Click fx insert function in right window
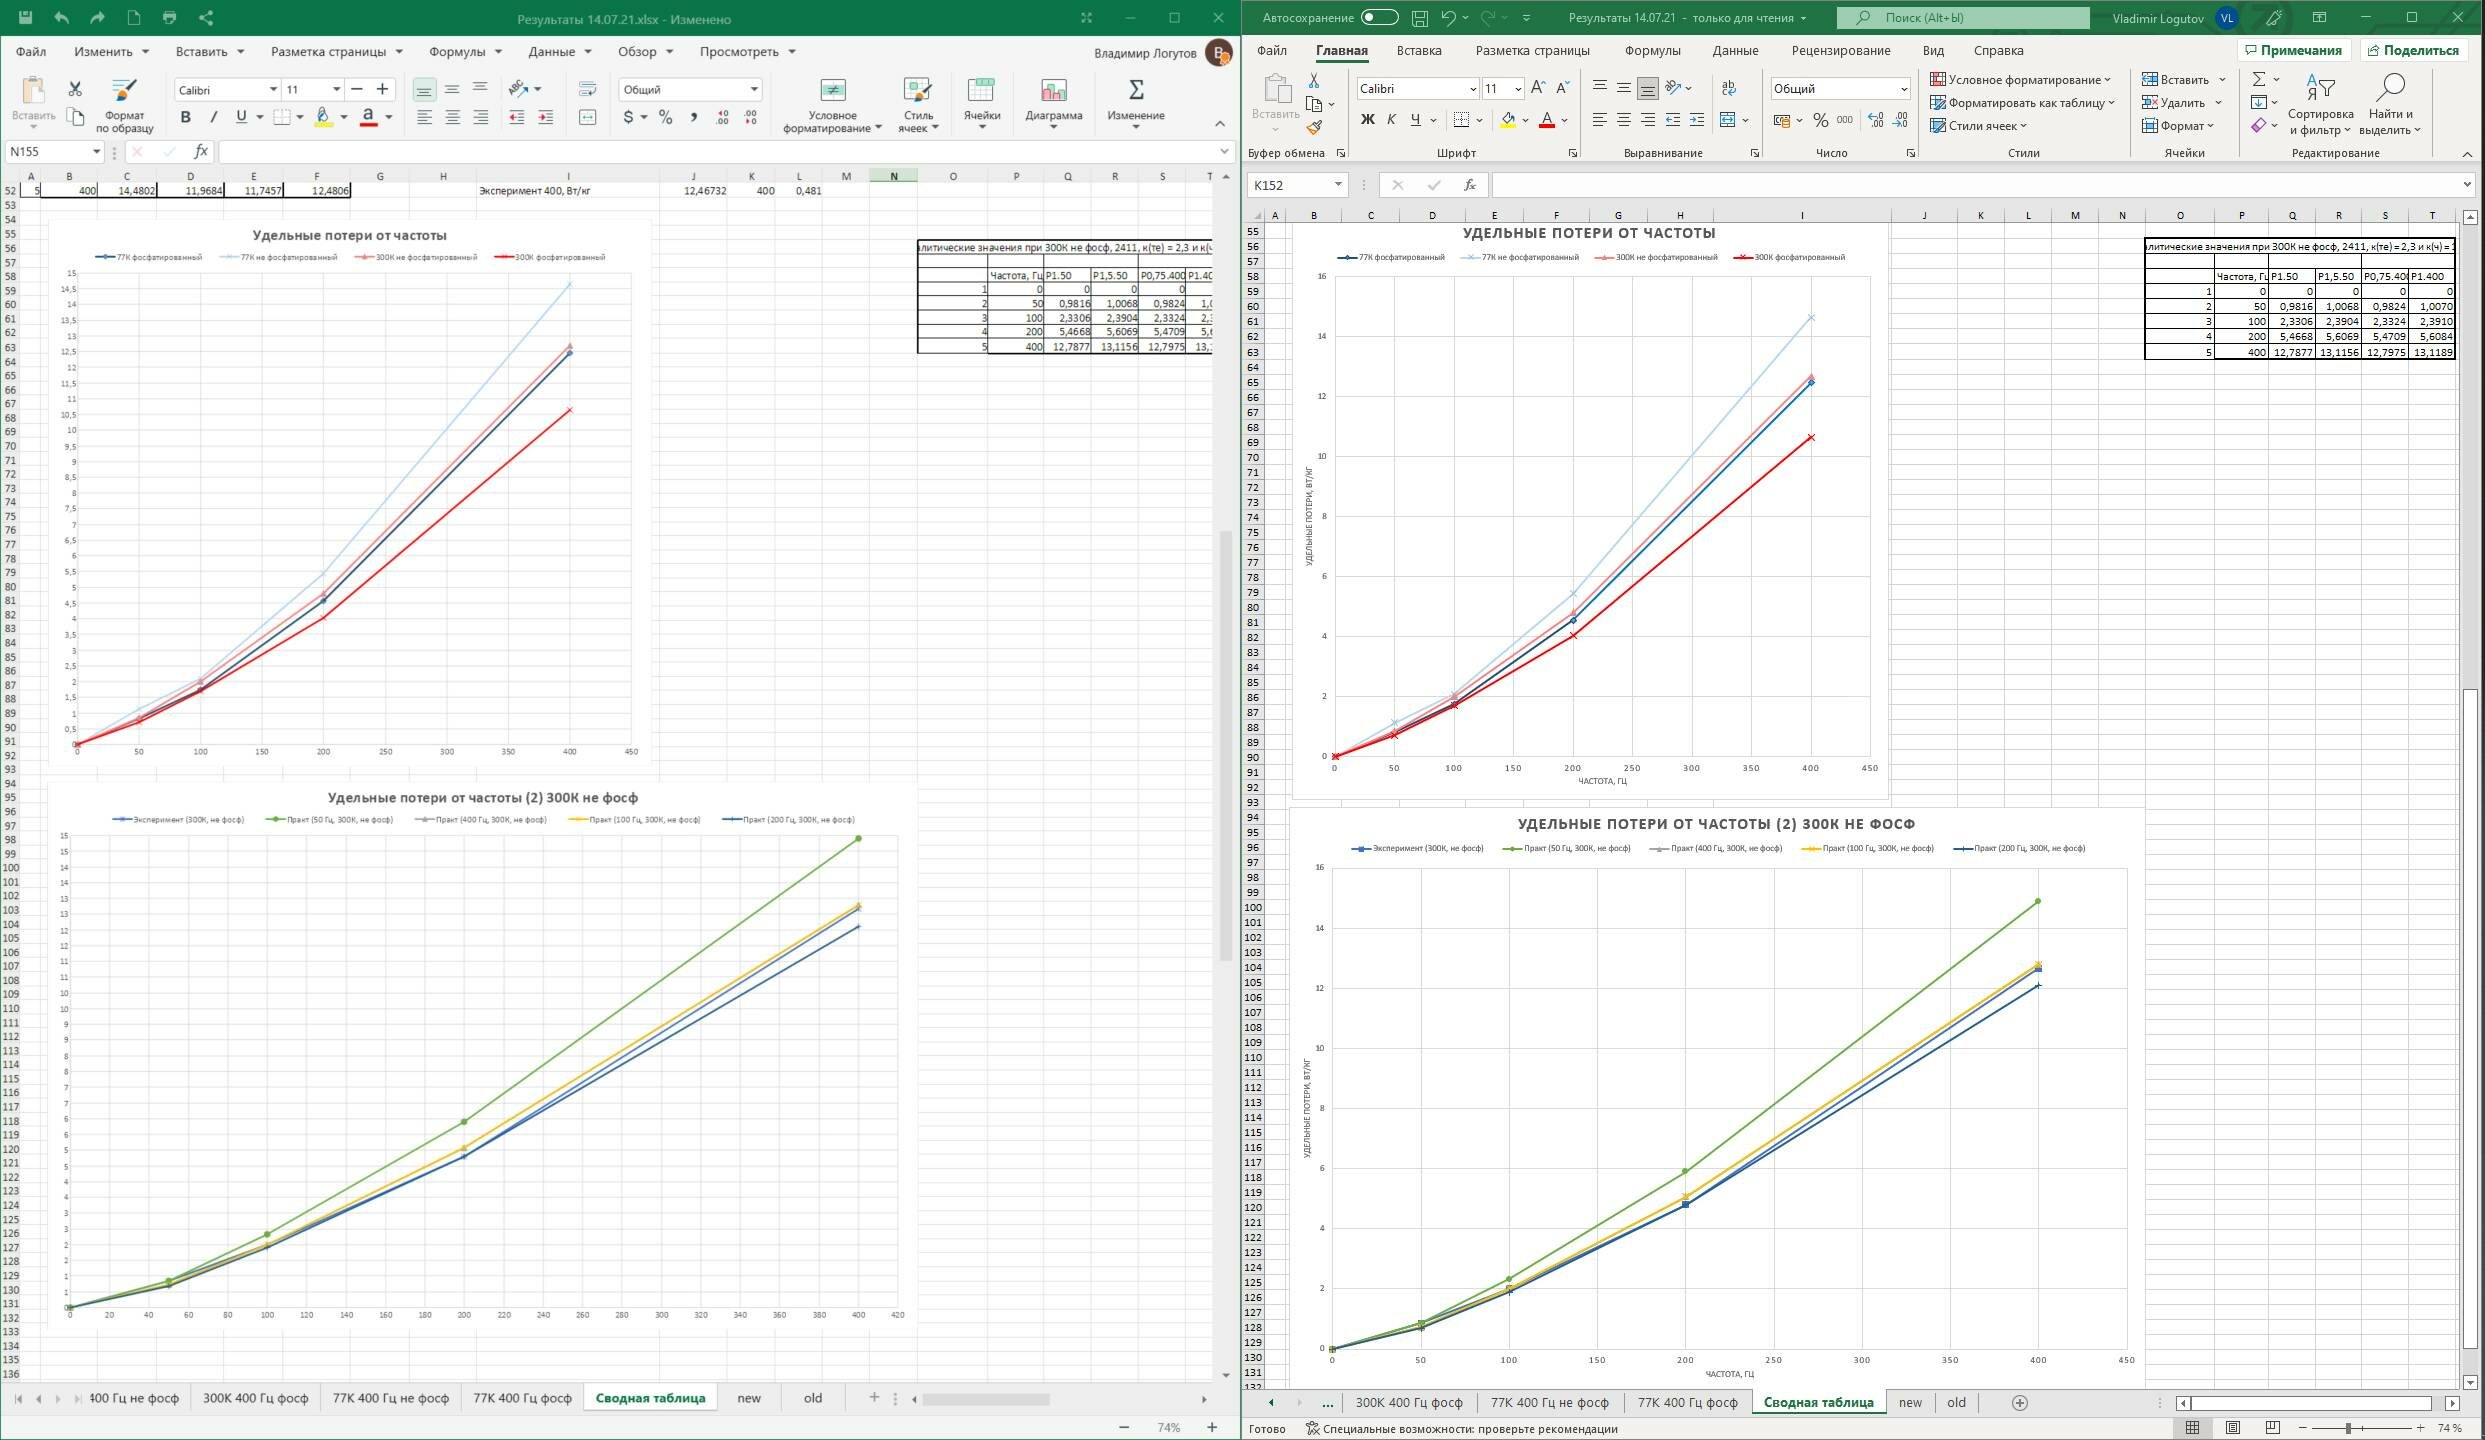The width and height of the screenshot is (2485, 1440). pos(1470,185)
